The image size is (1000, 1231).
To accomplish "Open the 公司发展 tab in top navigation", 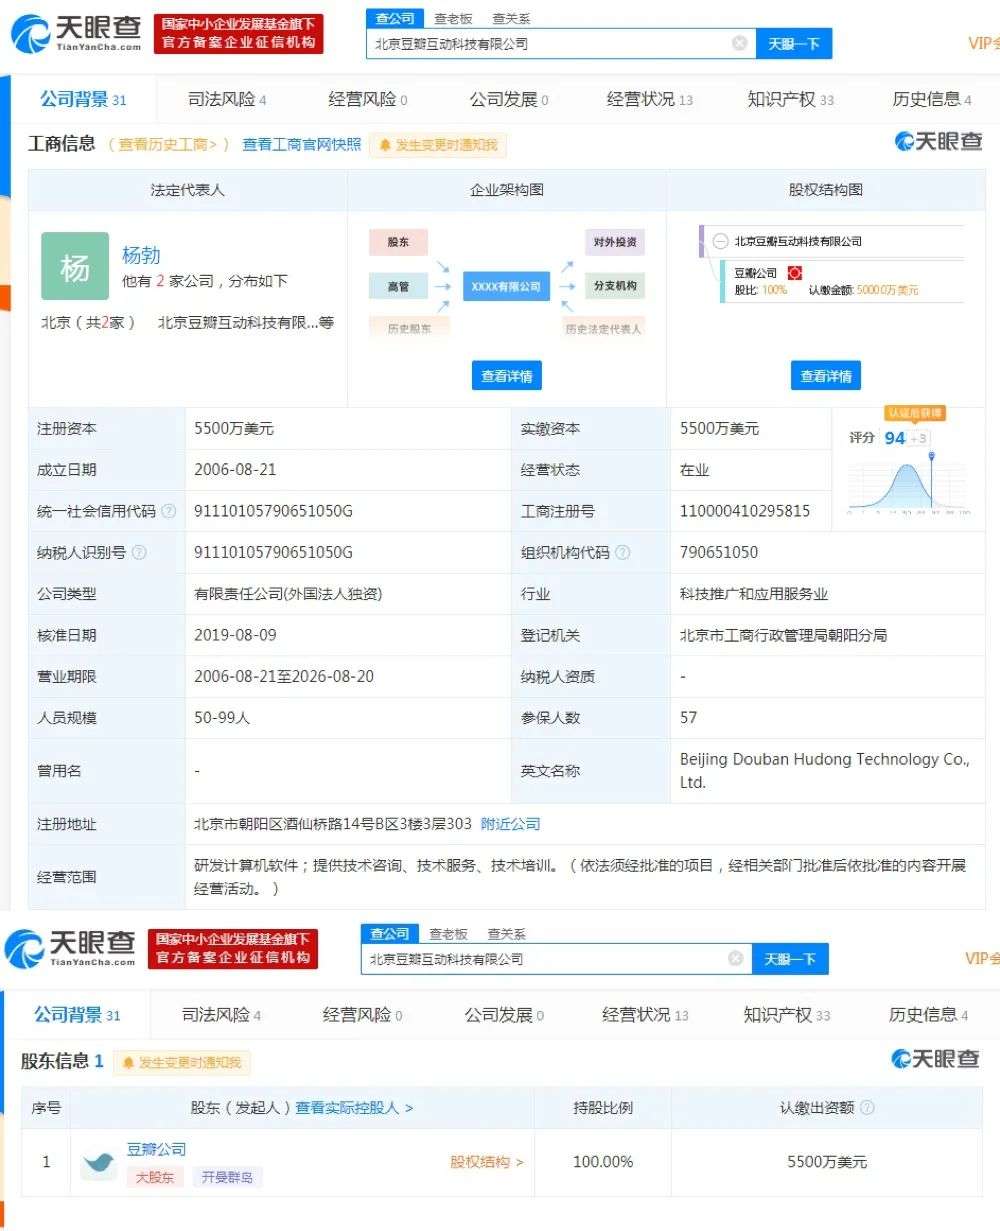I will 509,99.
